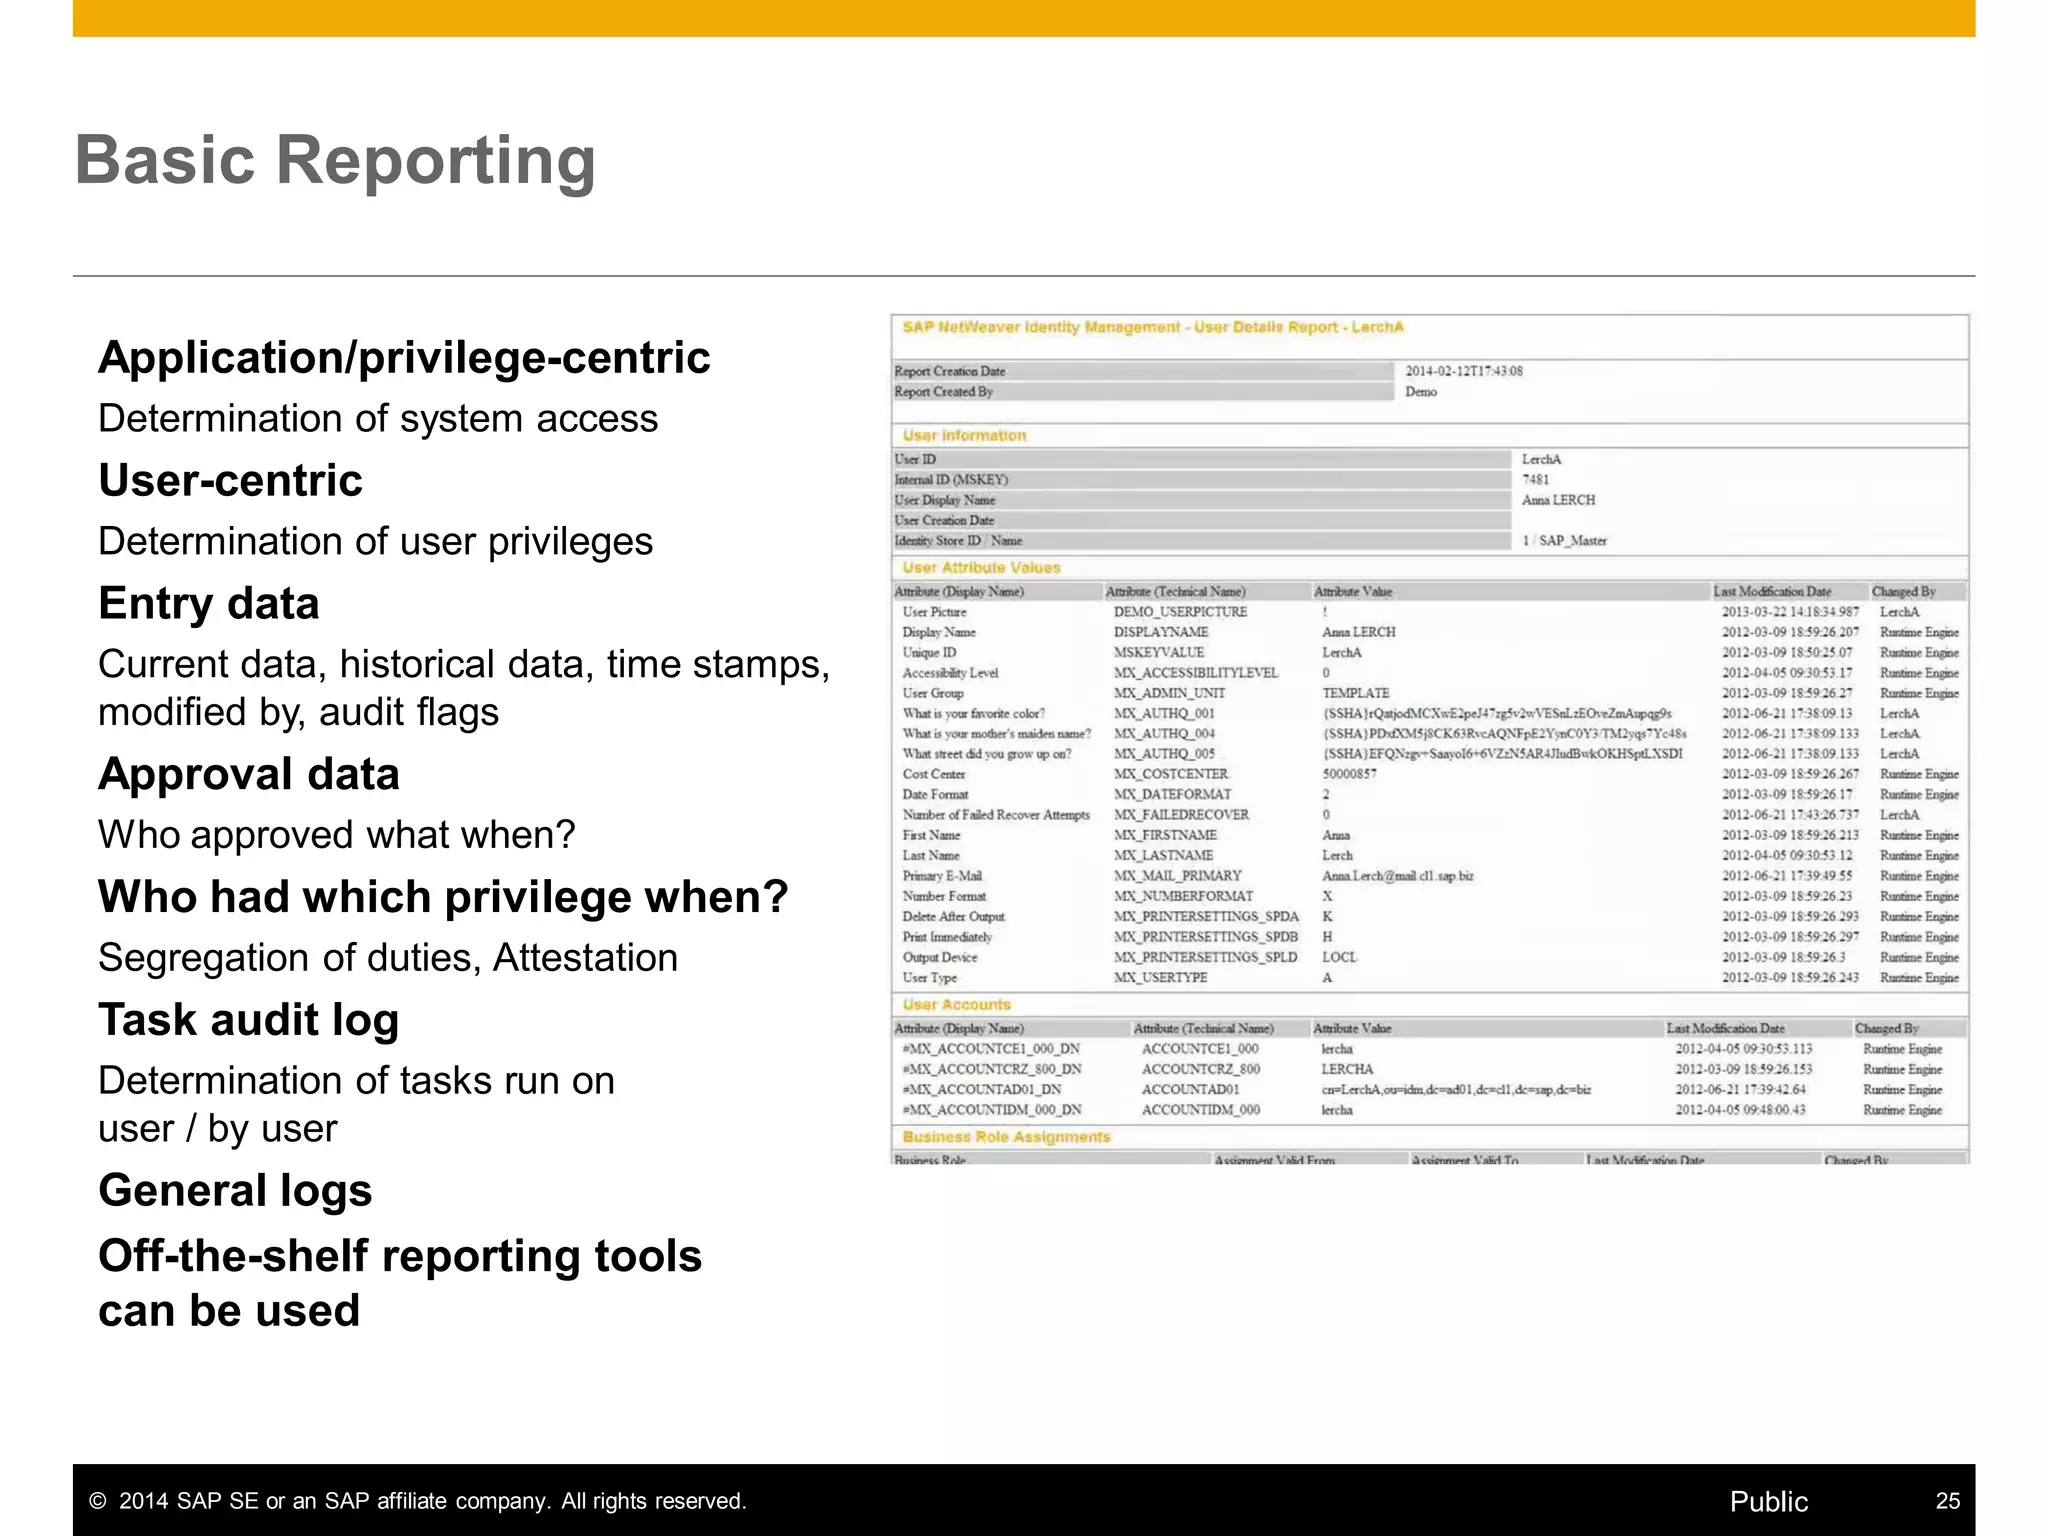Select 'Who had which privilege when?' heading
The width and height of the screenshot is (2048, 1536).
coord(443,897)
